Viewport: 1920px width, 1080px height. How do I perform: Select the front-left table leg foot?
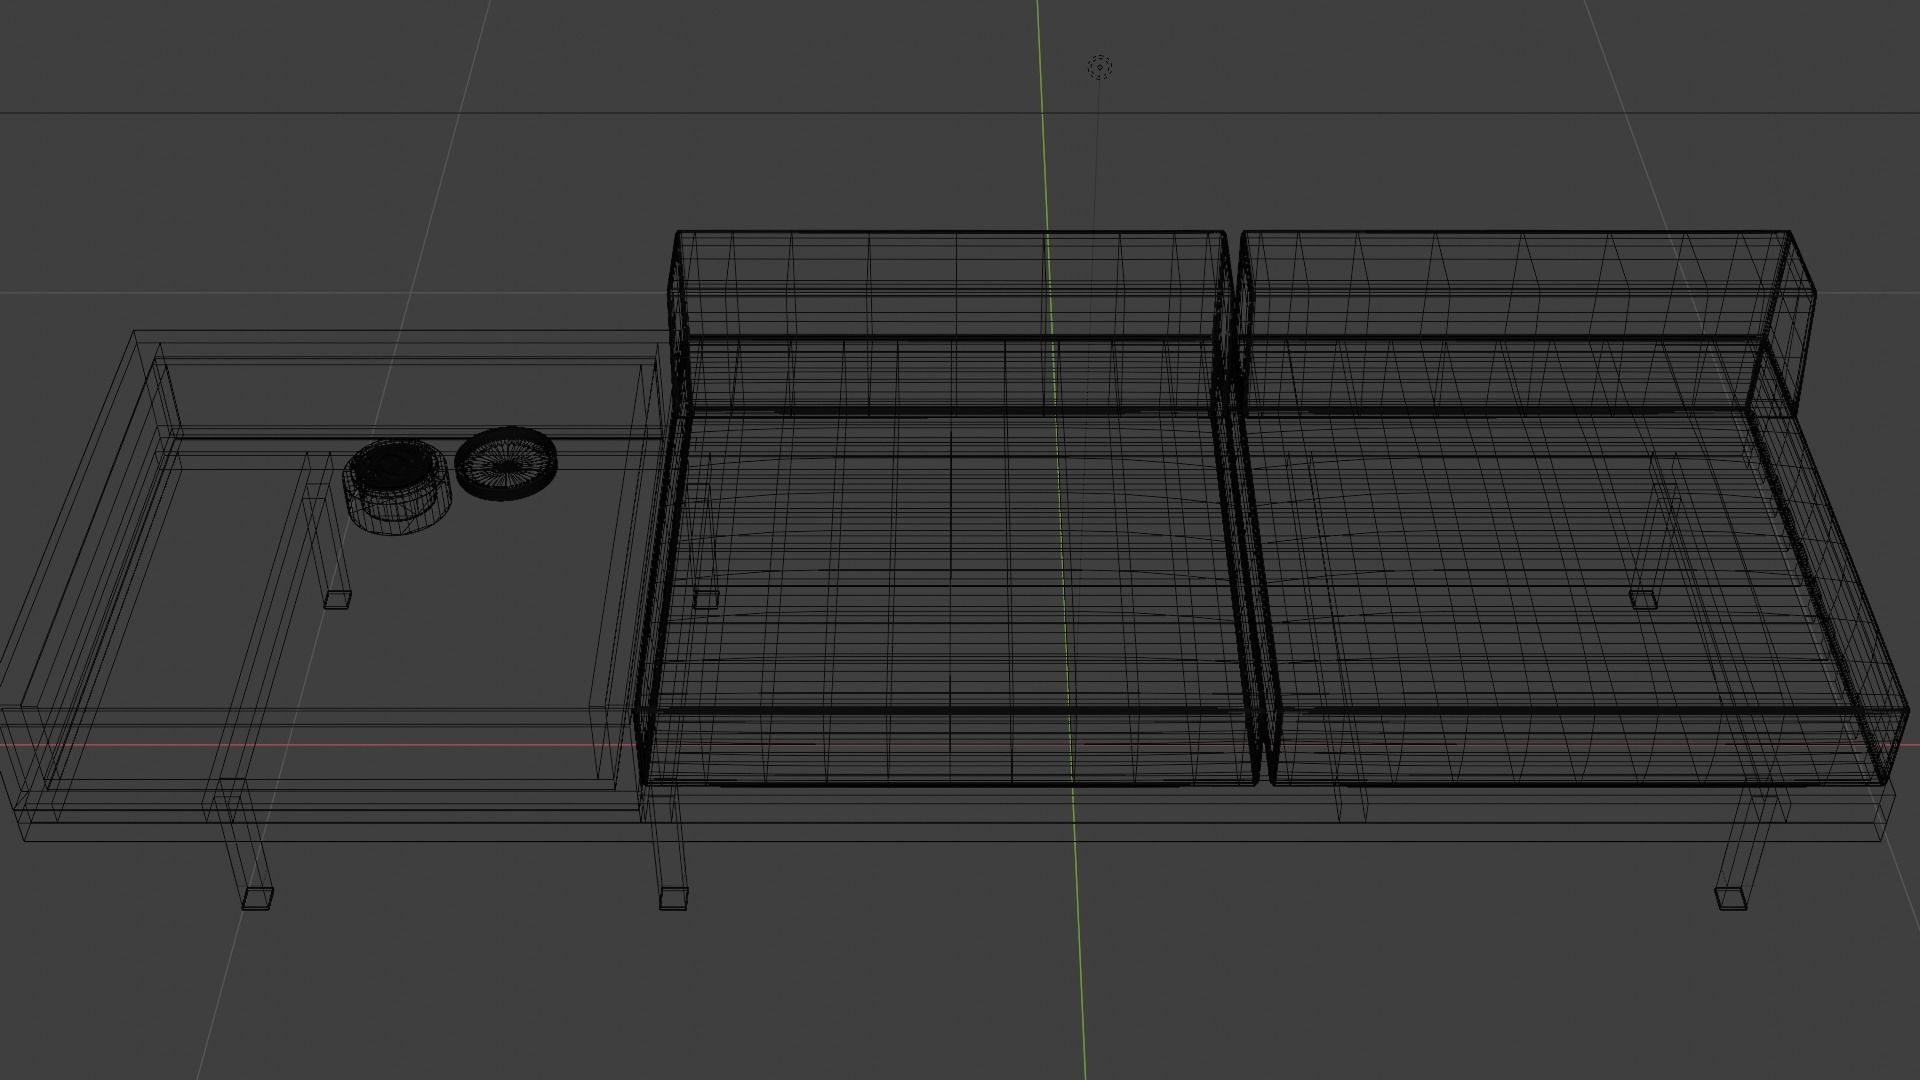257,897
